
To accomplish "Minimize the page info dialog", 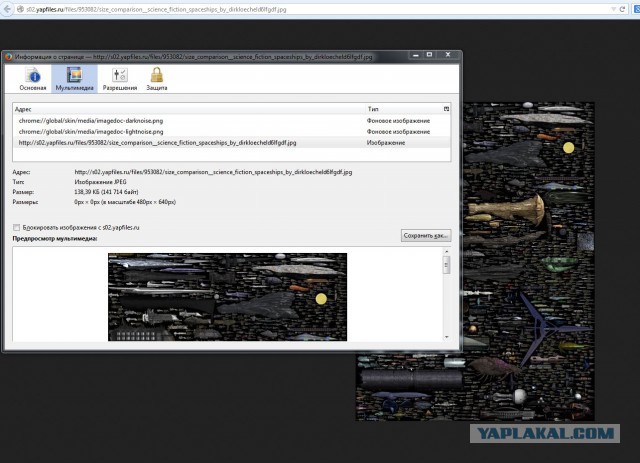I will pos(416,55).
